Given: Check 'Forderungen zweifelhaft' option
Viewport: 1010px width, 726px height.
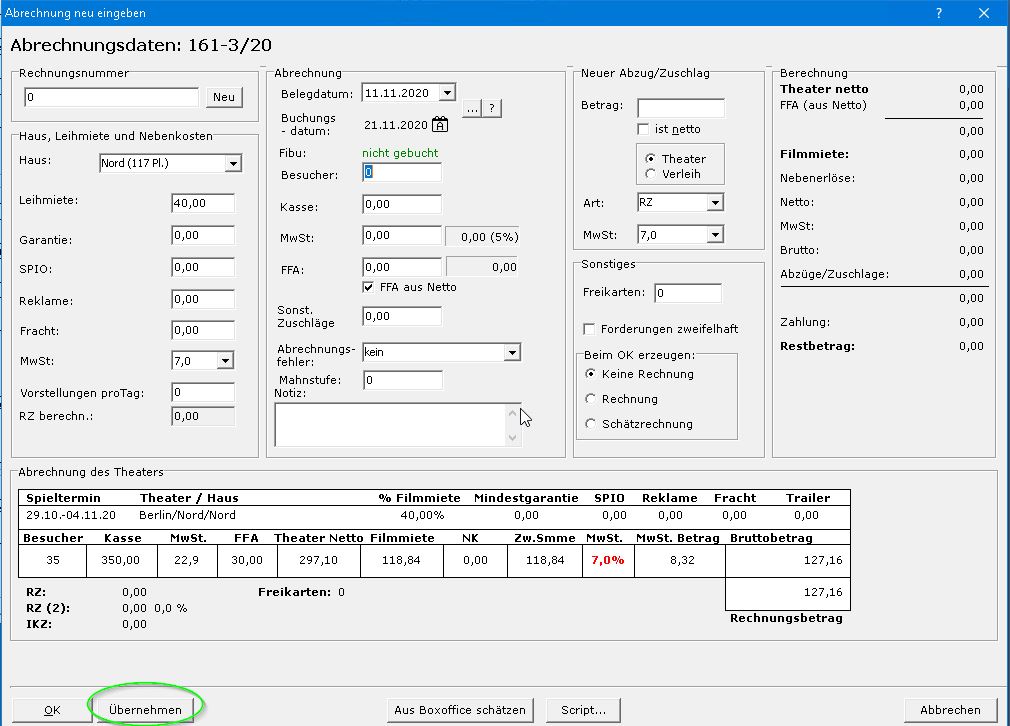Looking at the screenshot, I should [590, 329].
